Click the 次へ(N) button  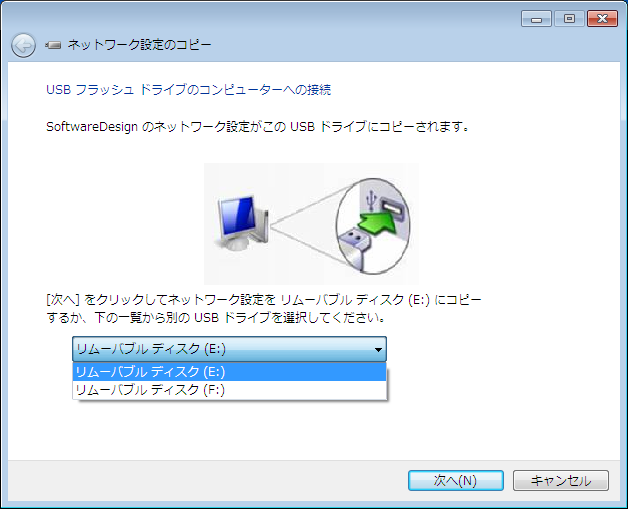click(456, 480)
